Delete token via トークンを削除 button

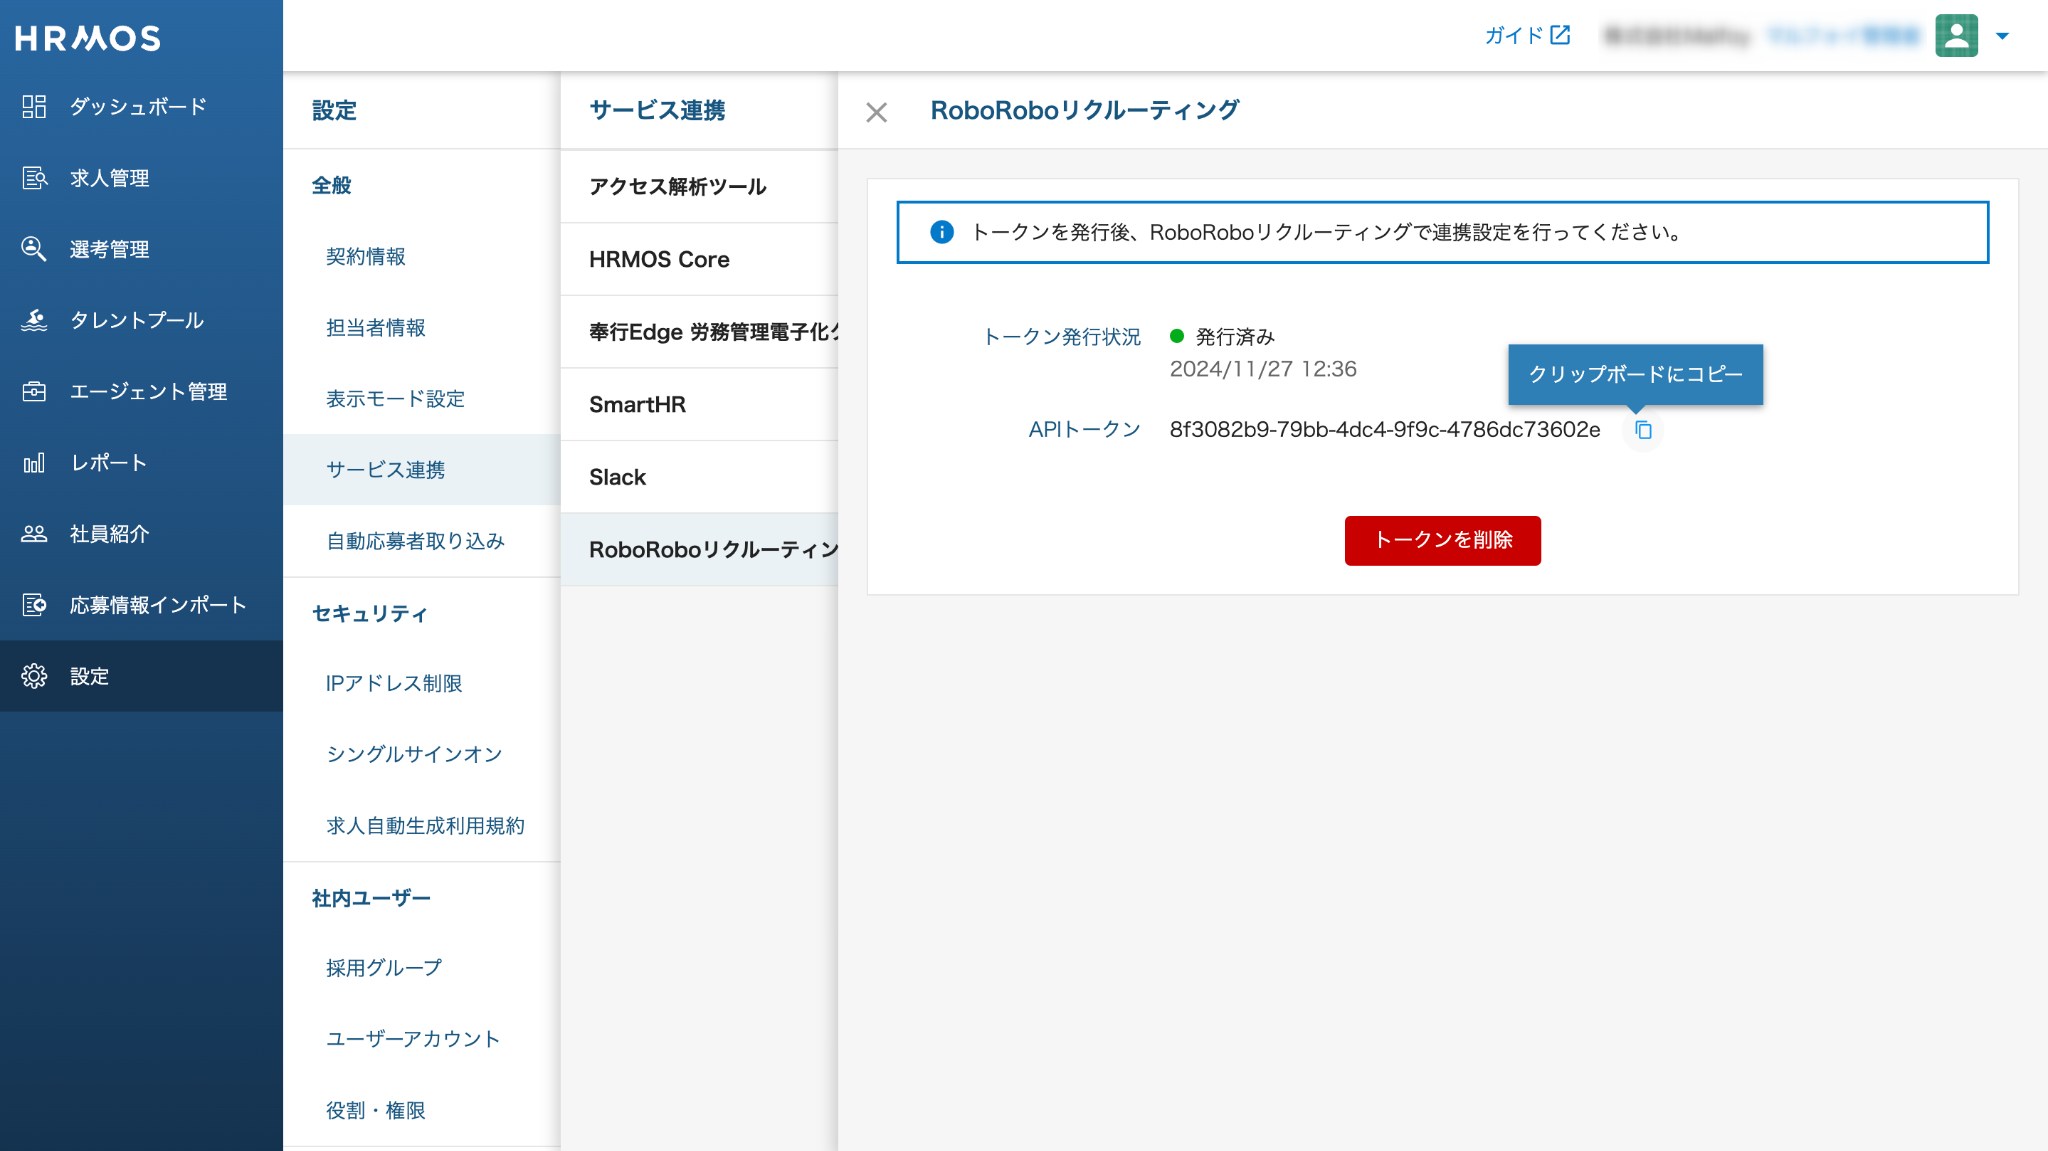pyautogui.click(x=1442, y=540)
